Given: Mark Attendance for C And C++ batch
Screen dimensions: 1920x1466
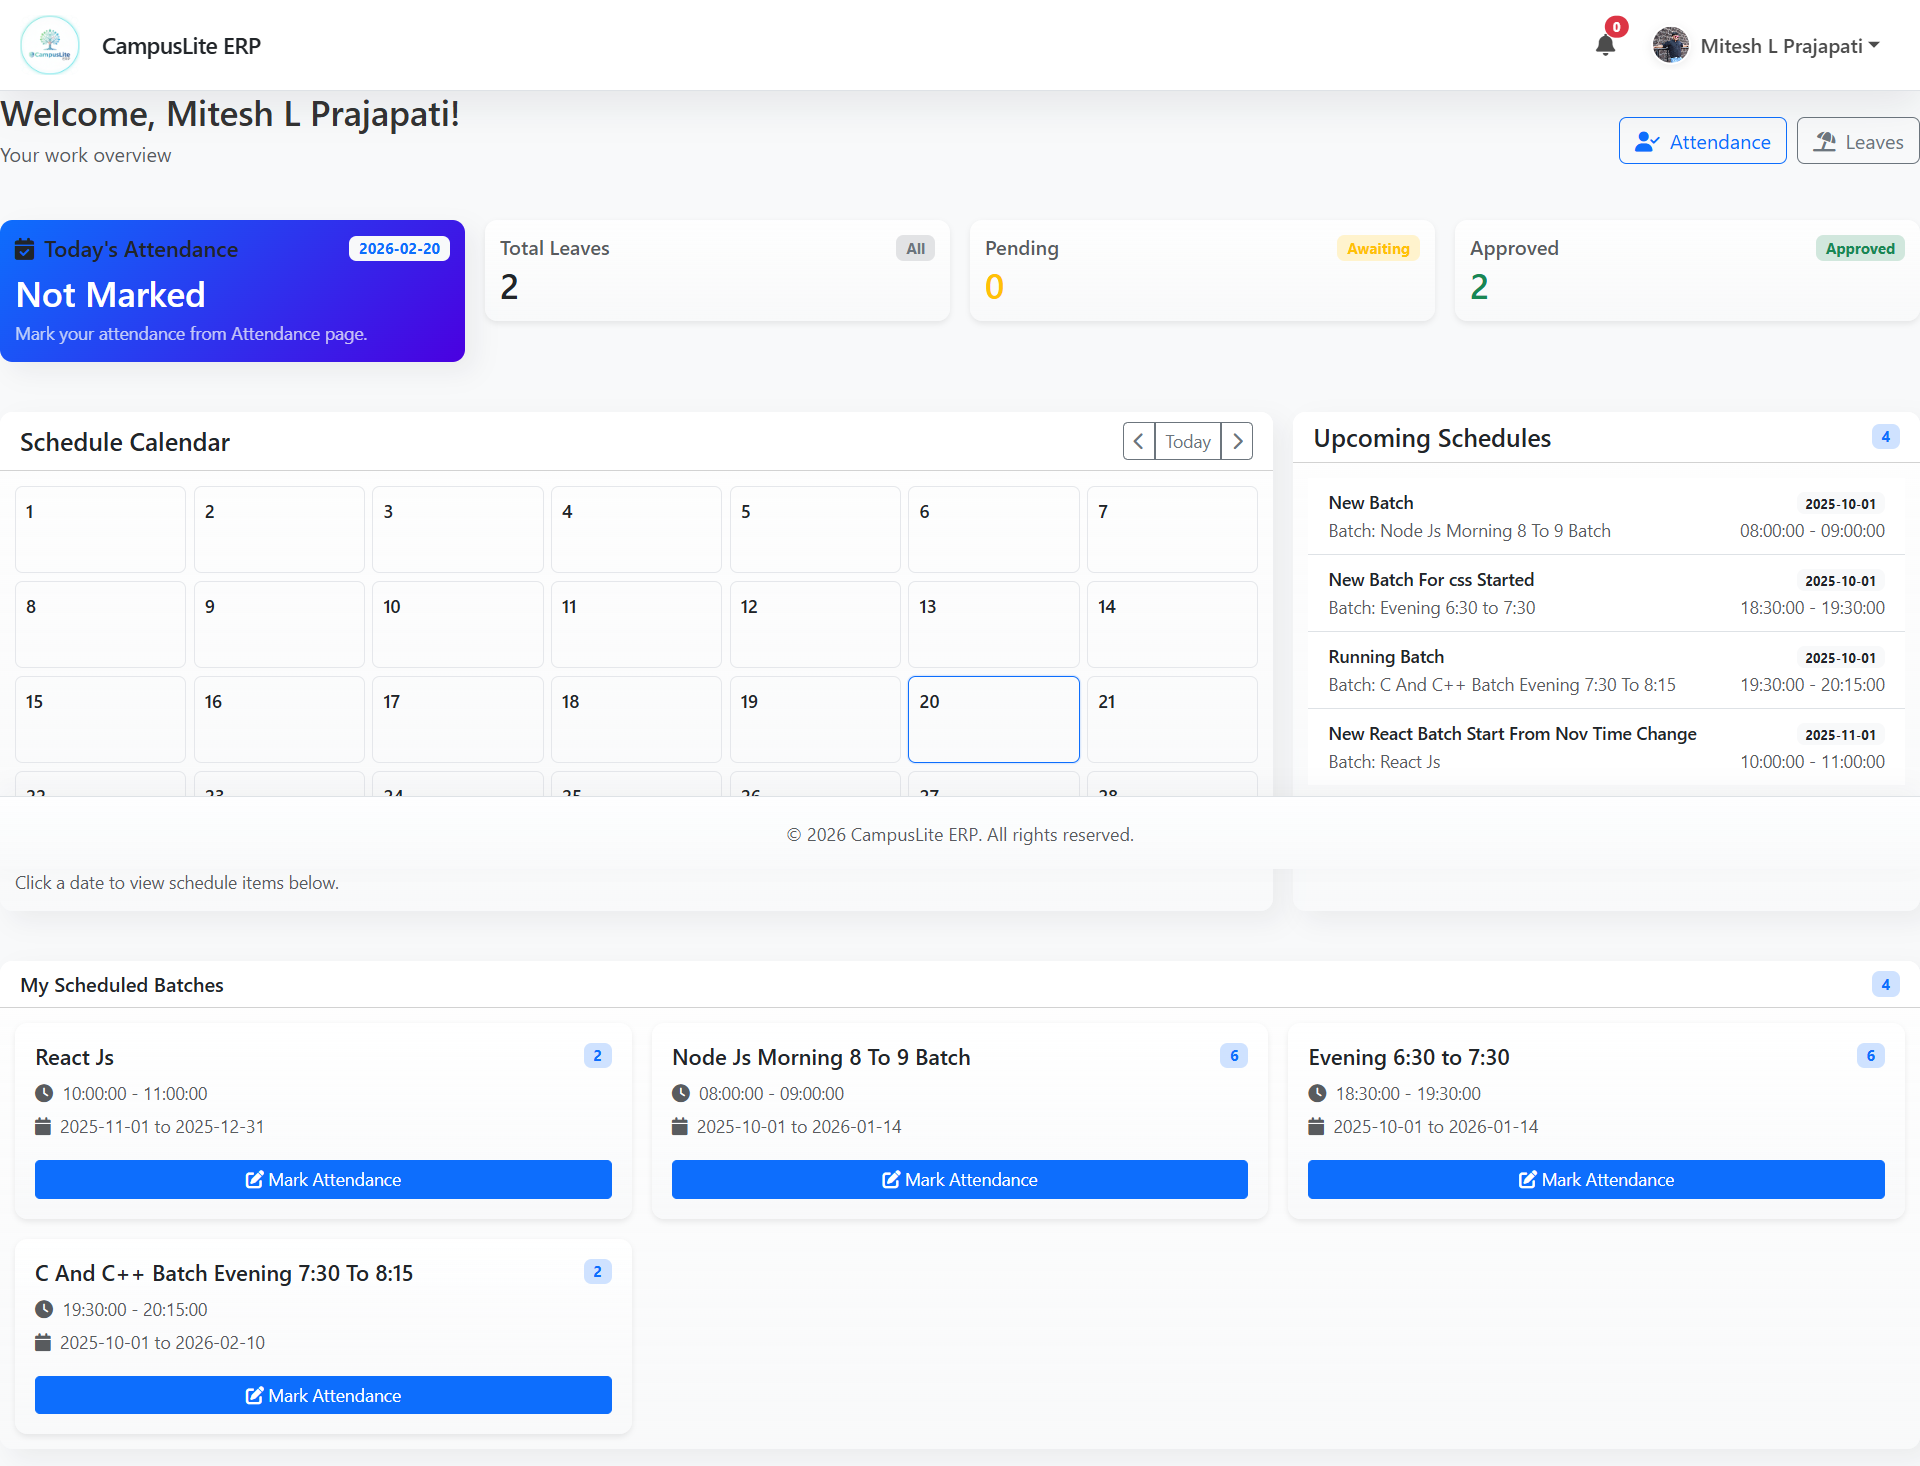Looking at the screenshot, I should 323,1395.
